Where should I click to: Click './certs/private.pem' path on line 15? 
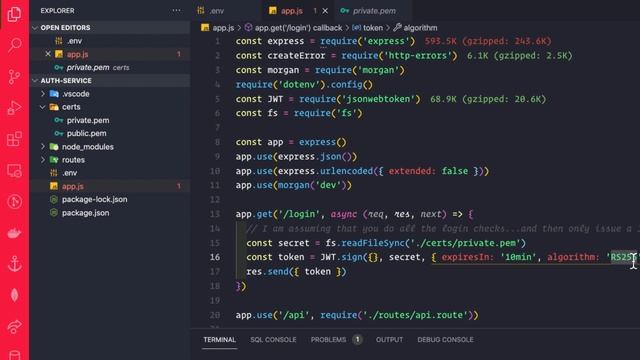(465, 243)
